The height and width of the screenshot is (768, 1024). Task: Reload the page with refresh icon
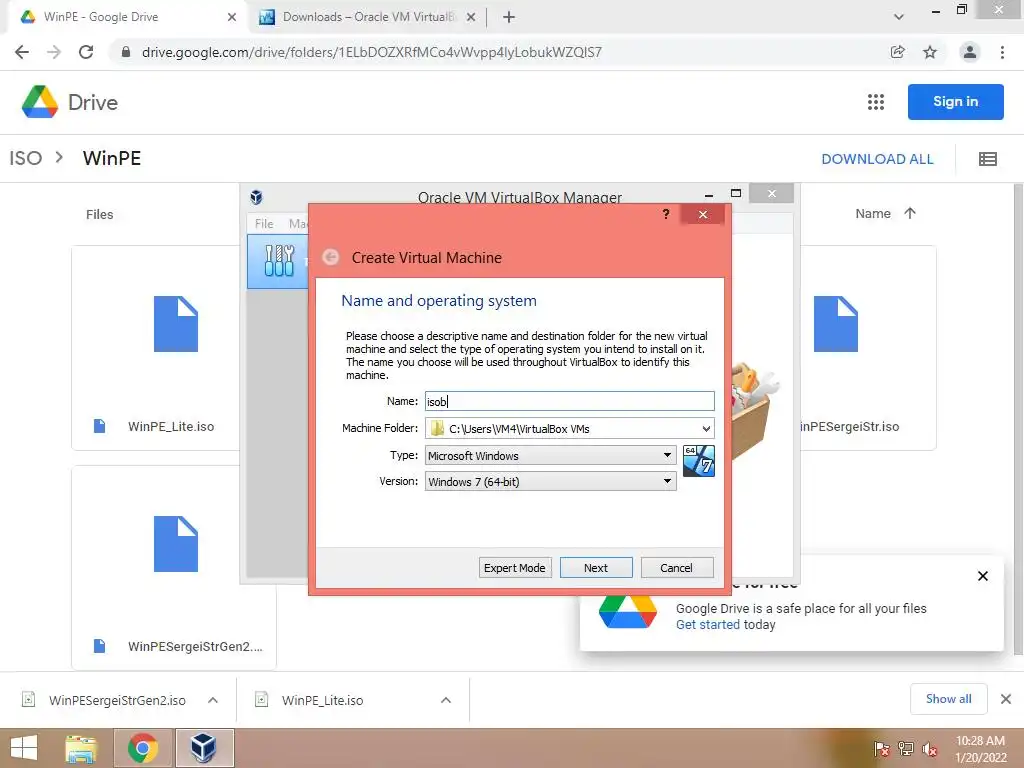86,52
